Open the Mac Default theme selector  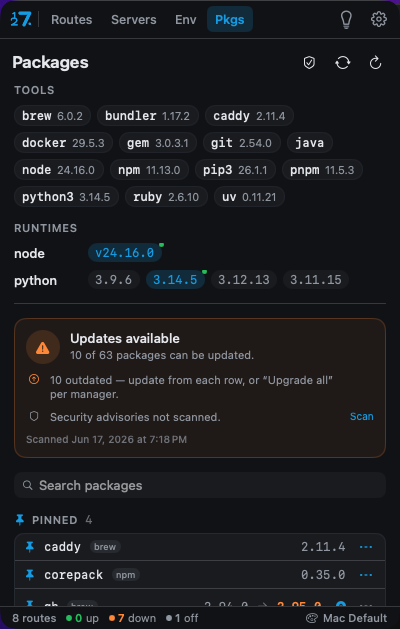347,618
